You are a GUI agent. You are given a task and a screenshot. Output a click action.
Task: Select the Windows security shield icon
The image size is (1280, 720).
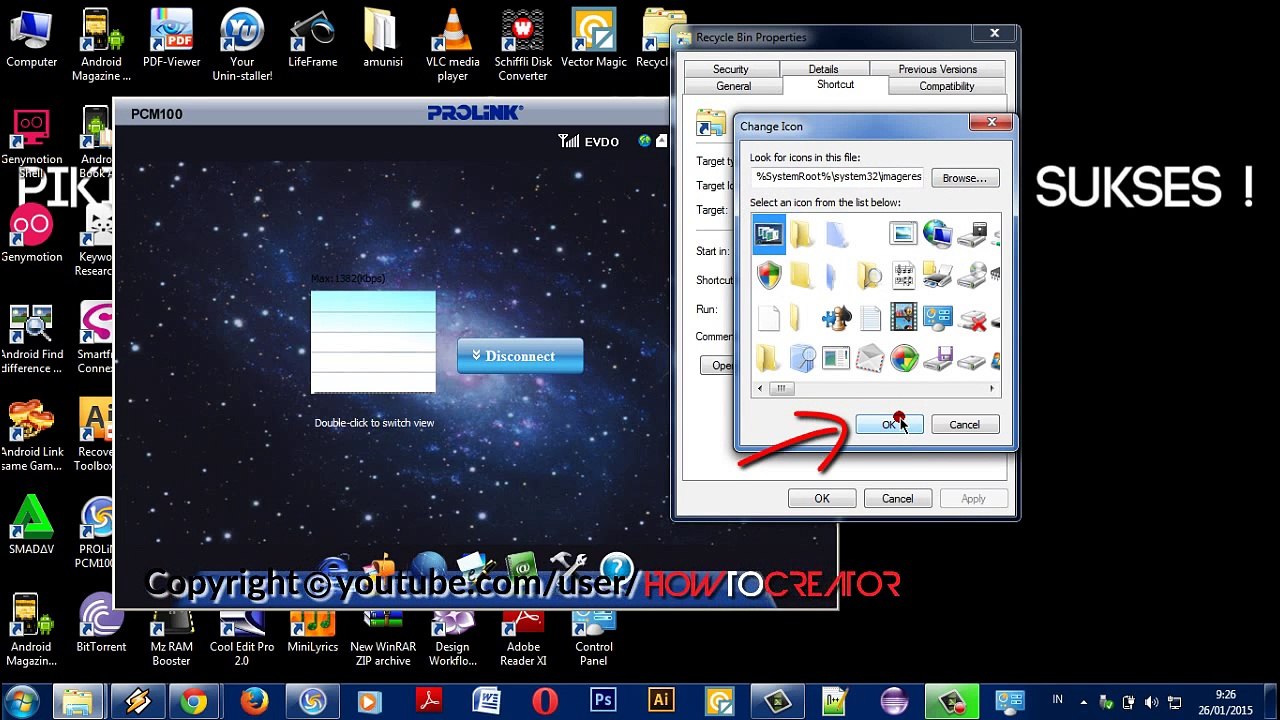[769, 275]
